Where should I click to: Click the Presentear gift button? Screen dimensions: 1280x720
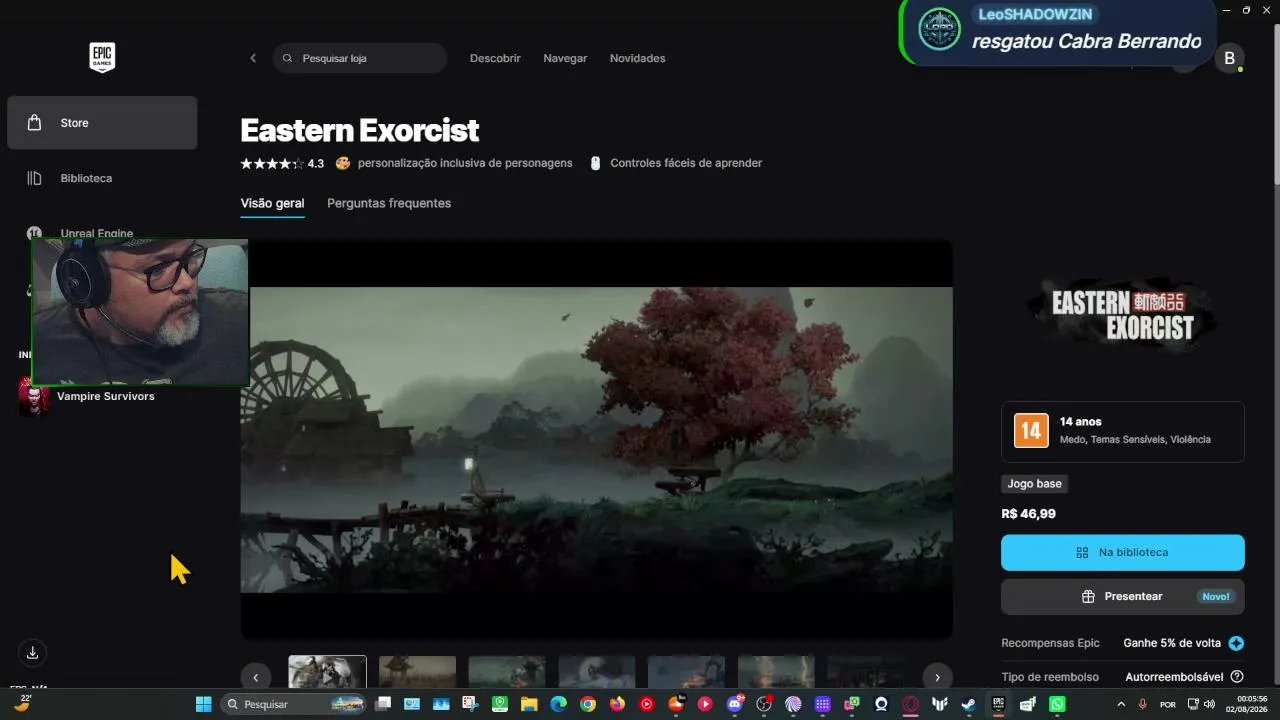1123,597
